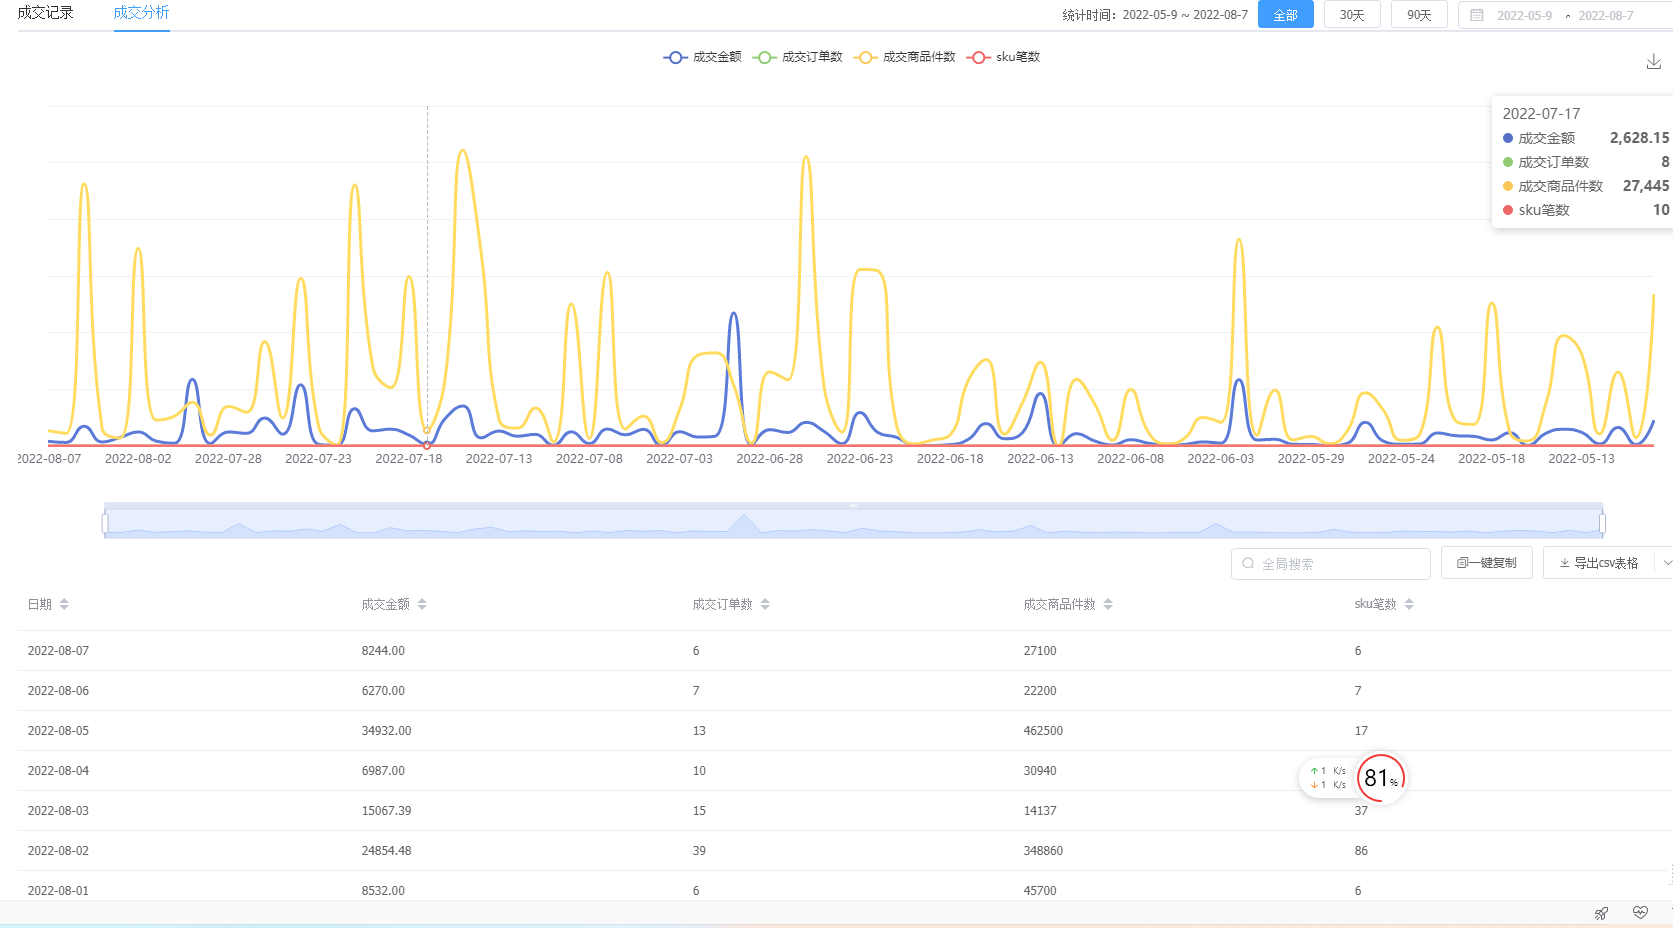This screenshot has height=928, width=1673.
Task: Click the 27,445 tooltip value
Action: click(1646, 186)
